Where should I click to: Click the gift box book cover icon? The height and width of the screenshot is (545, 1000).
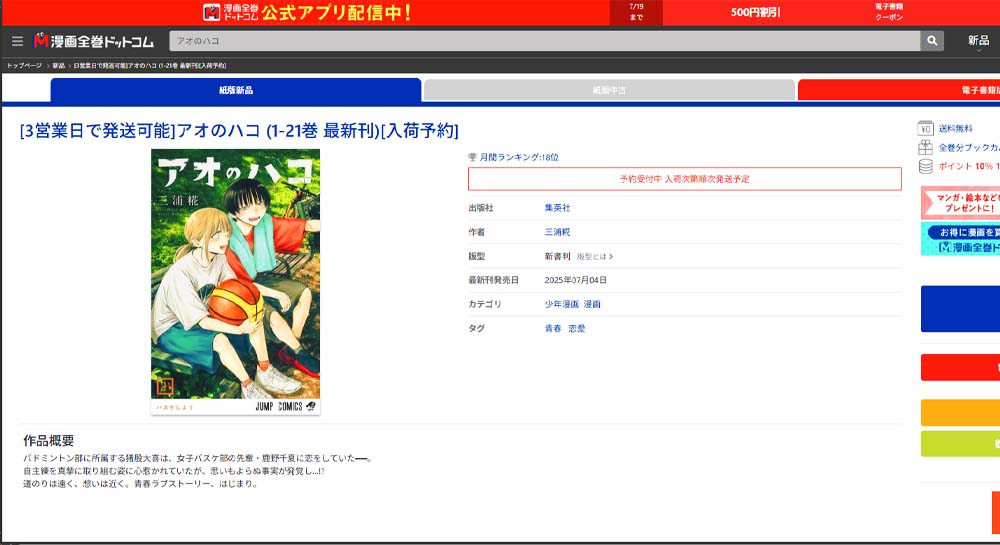click(x=925, y=147)
